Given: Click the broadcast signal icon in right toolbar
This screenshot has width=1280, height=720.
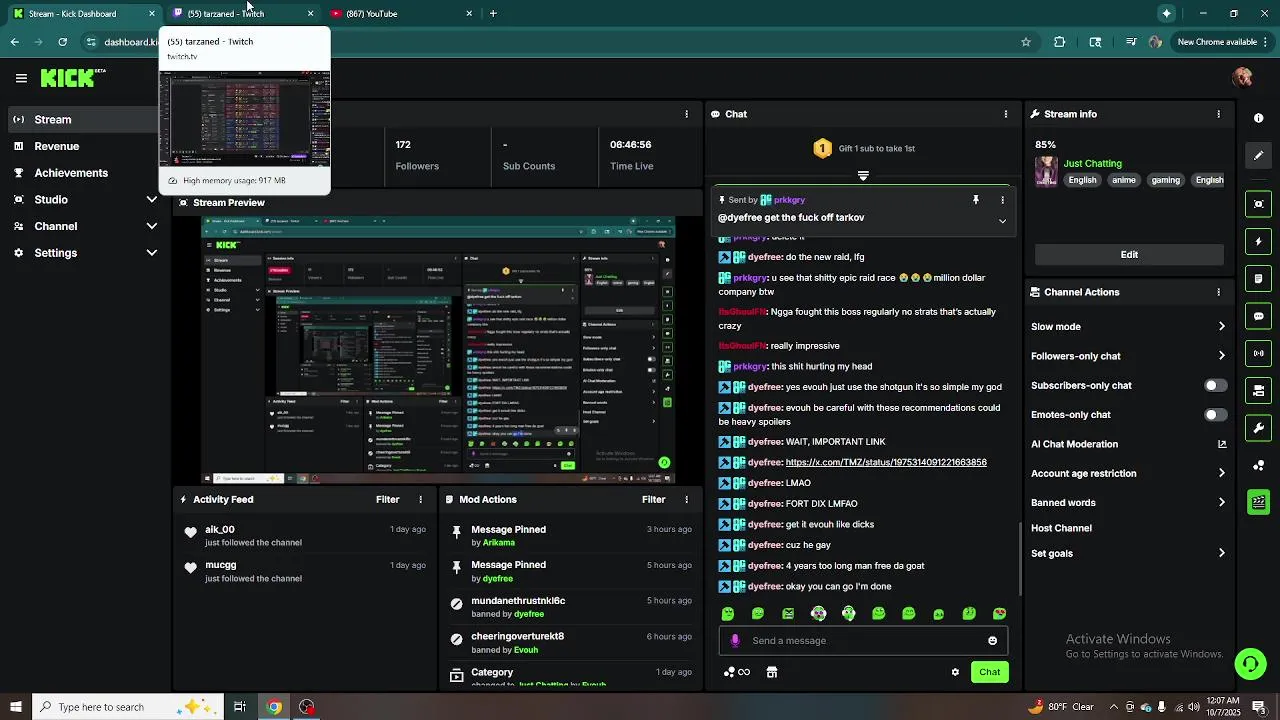Looking at the screenshot, I should pos(1258,353).
